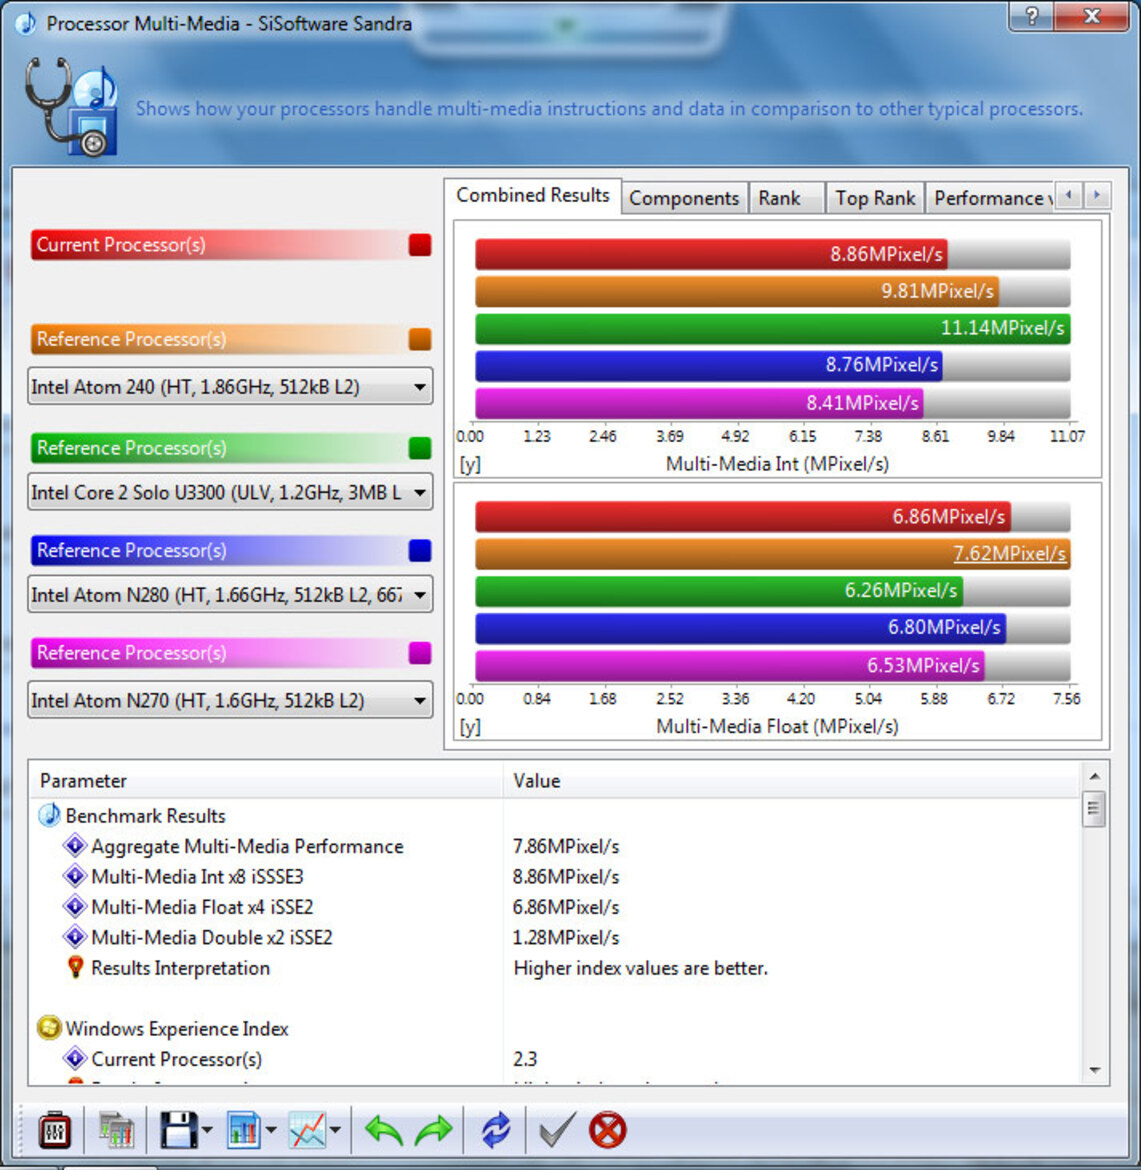Image resolution: width=1141 pixels, height=1170 pixels.
Task: Click the bar chart view icon
Action: pyautogui.click(x=243, y=1130)
